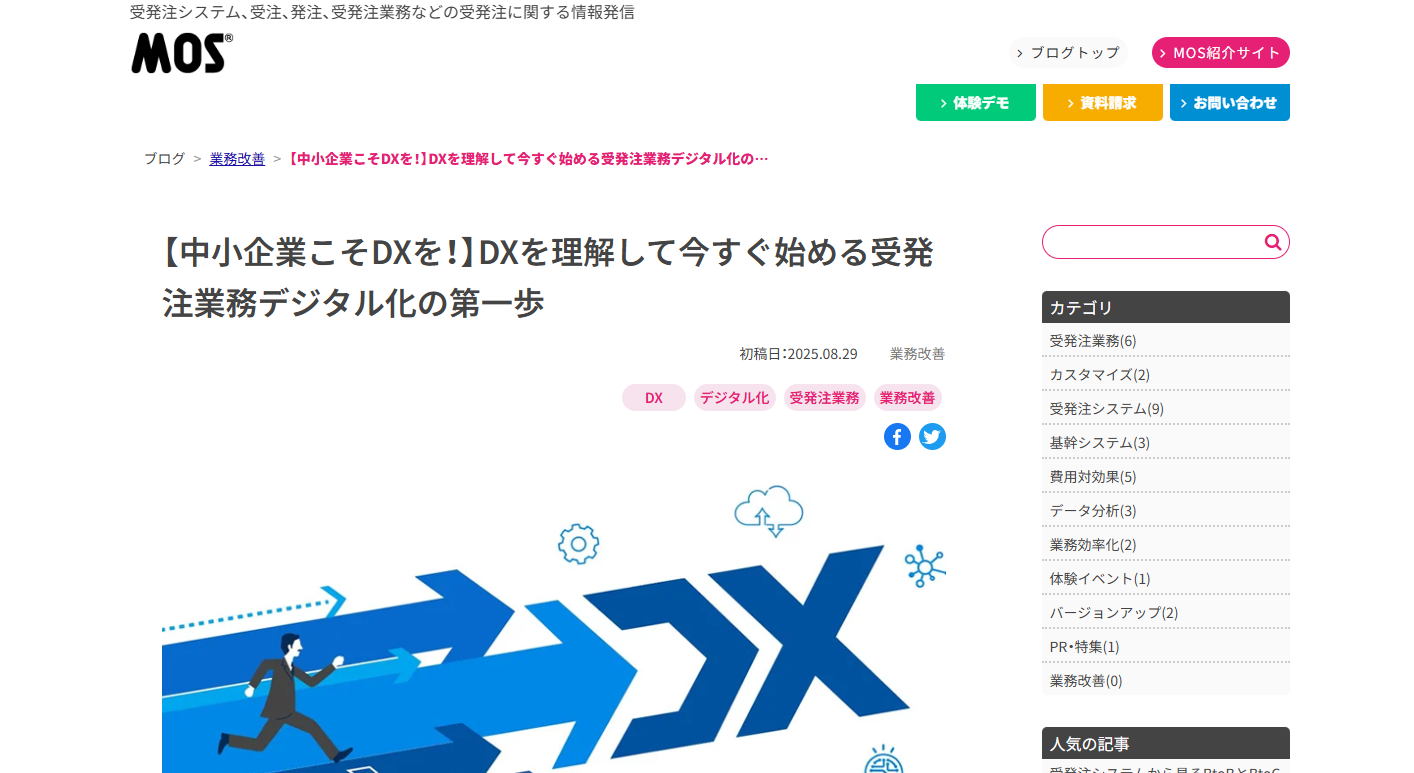Open the MOS紹介サイト button
Image resolution: width=1414 pixels, height=773 pixels.
coord(1220,53)
